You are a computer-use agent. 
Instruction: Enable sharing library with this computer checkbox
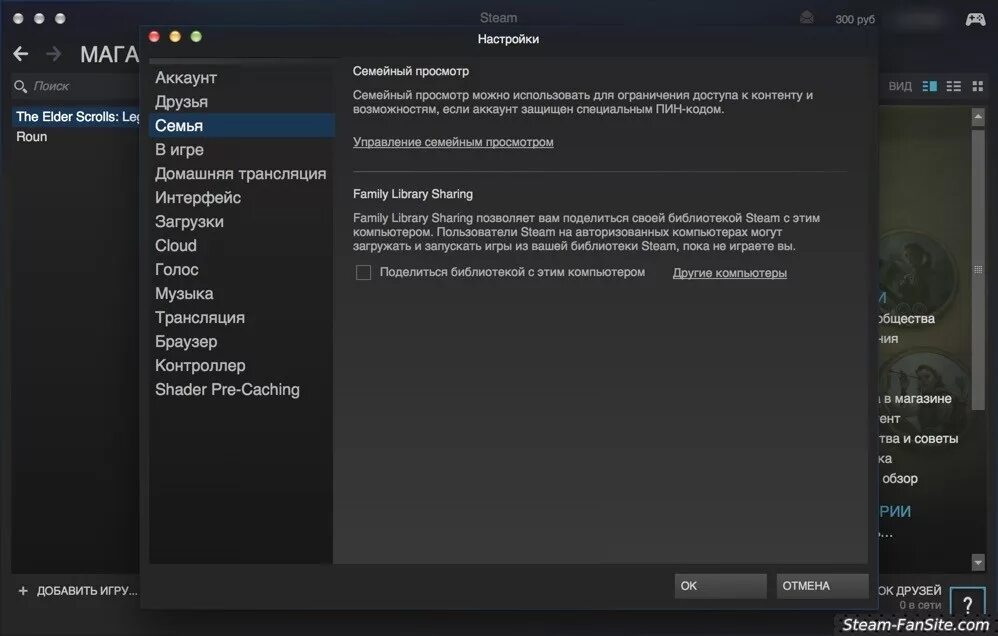tap(363, 272)
